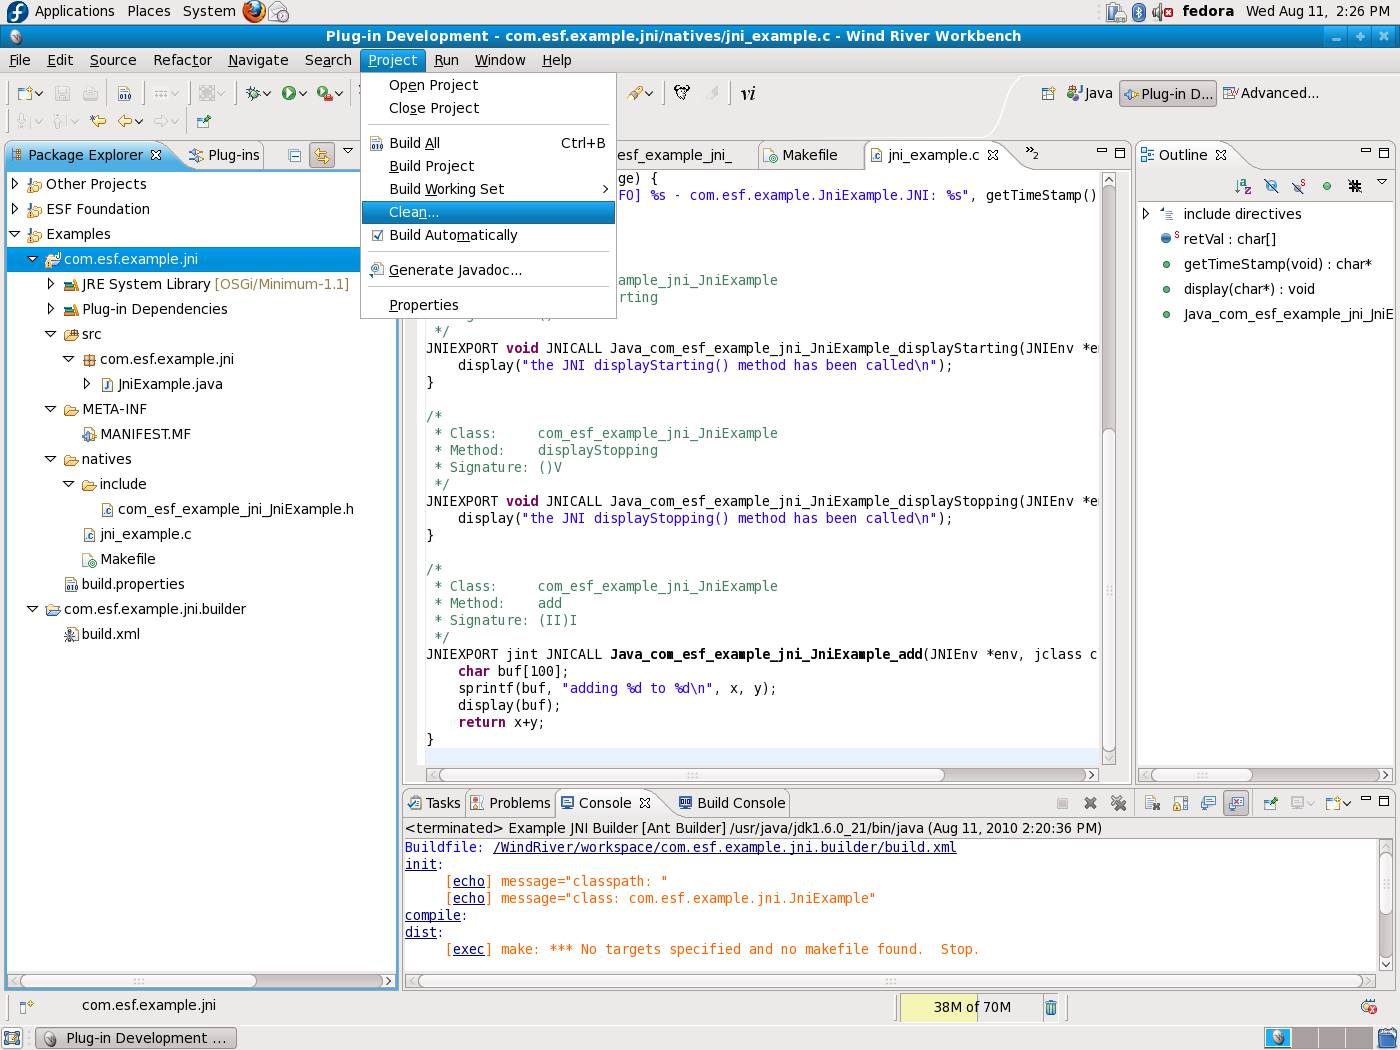Click Open Console icon
1400x1050 pixels.
tap(1332, 803)
